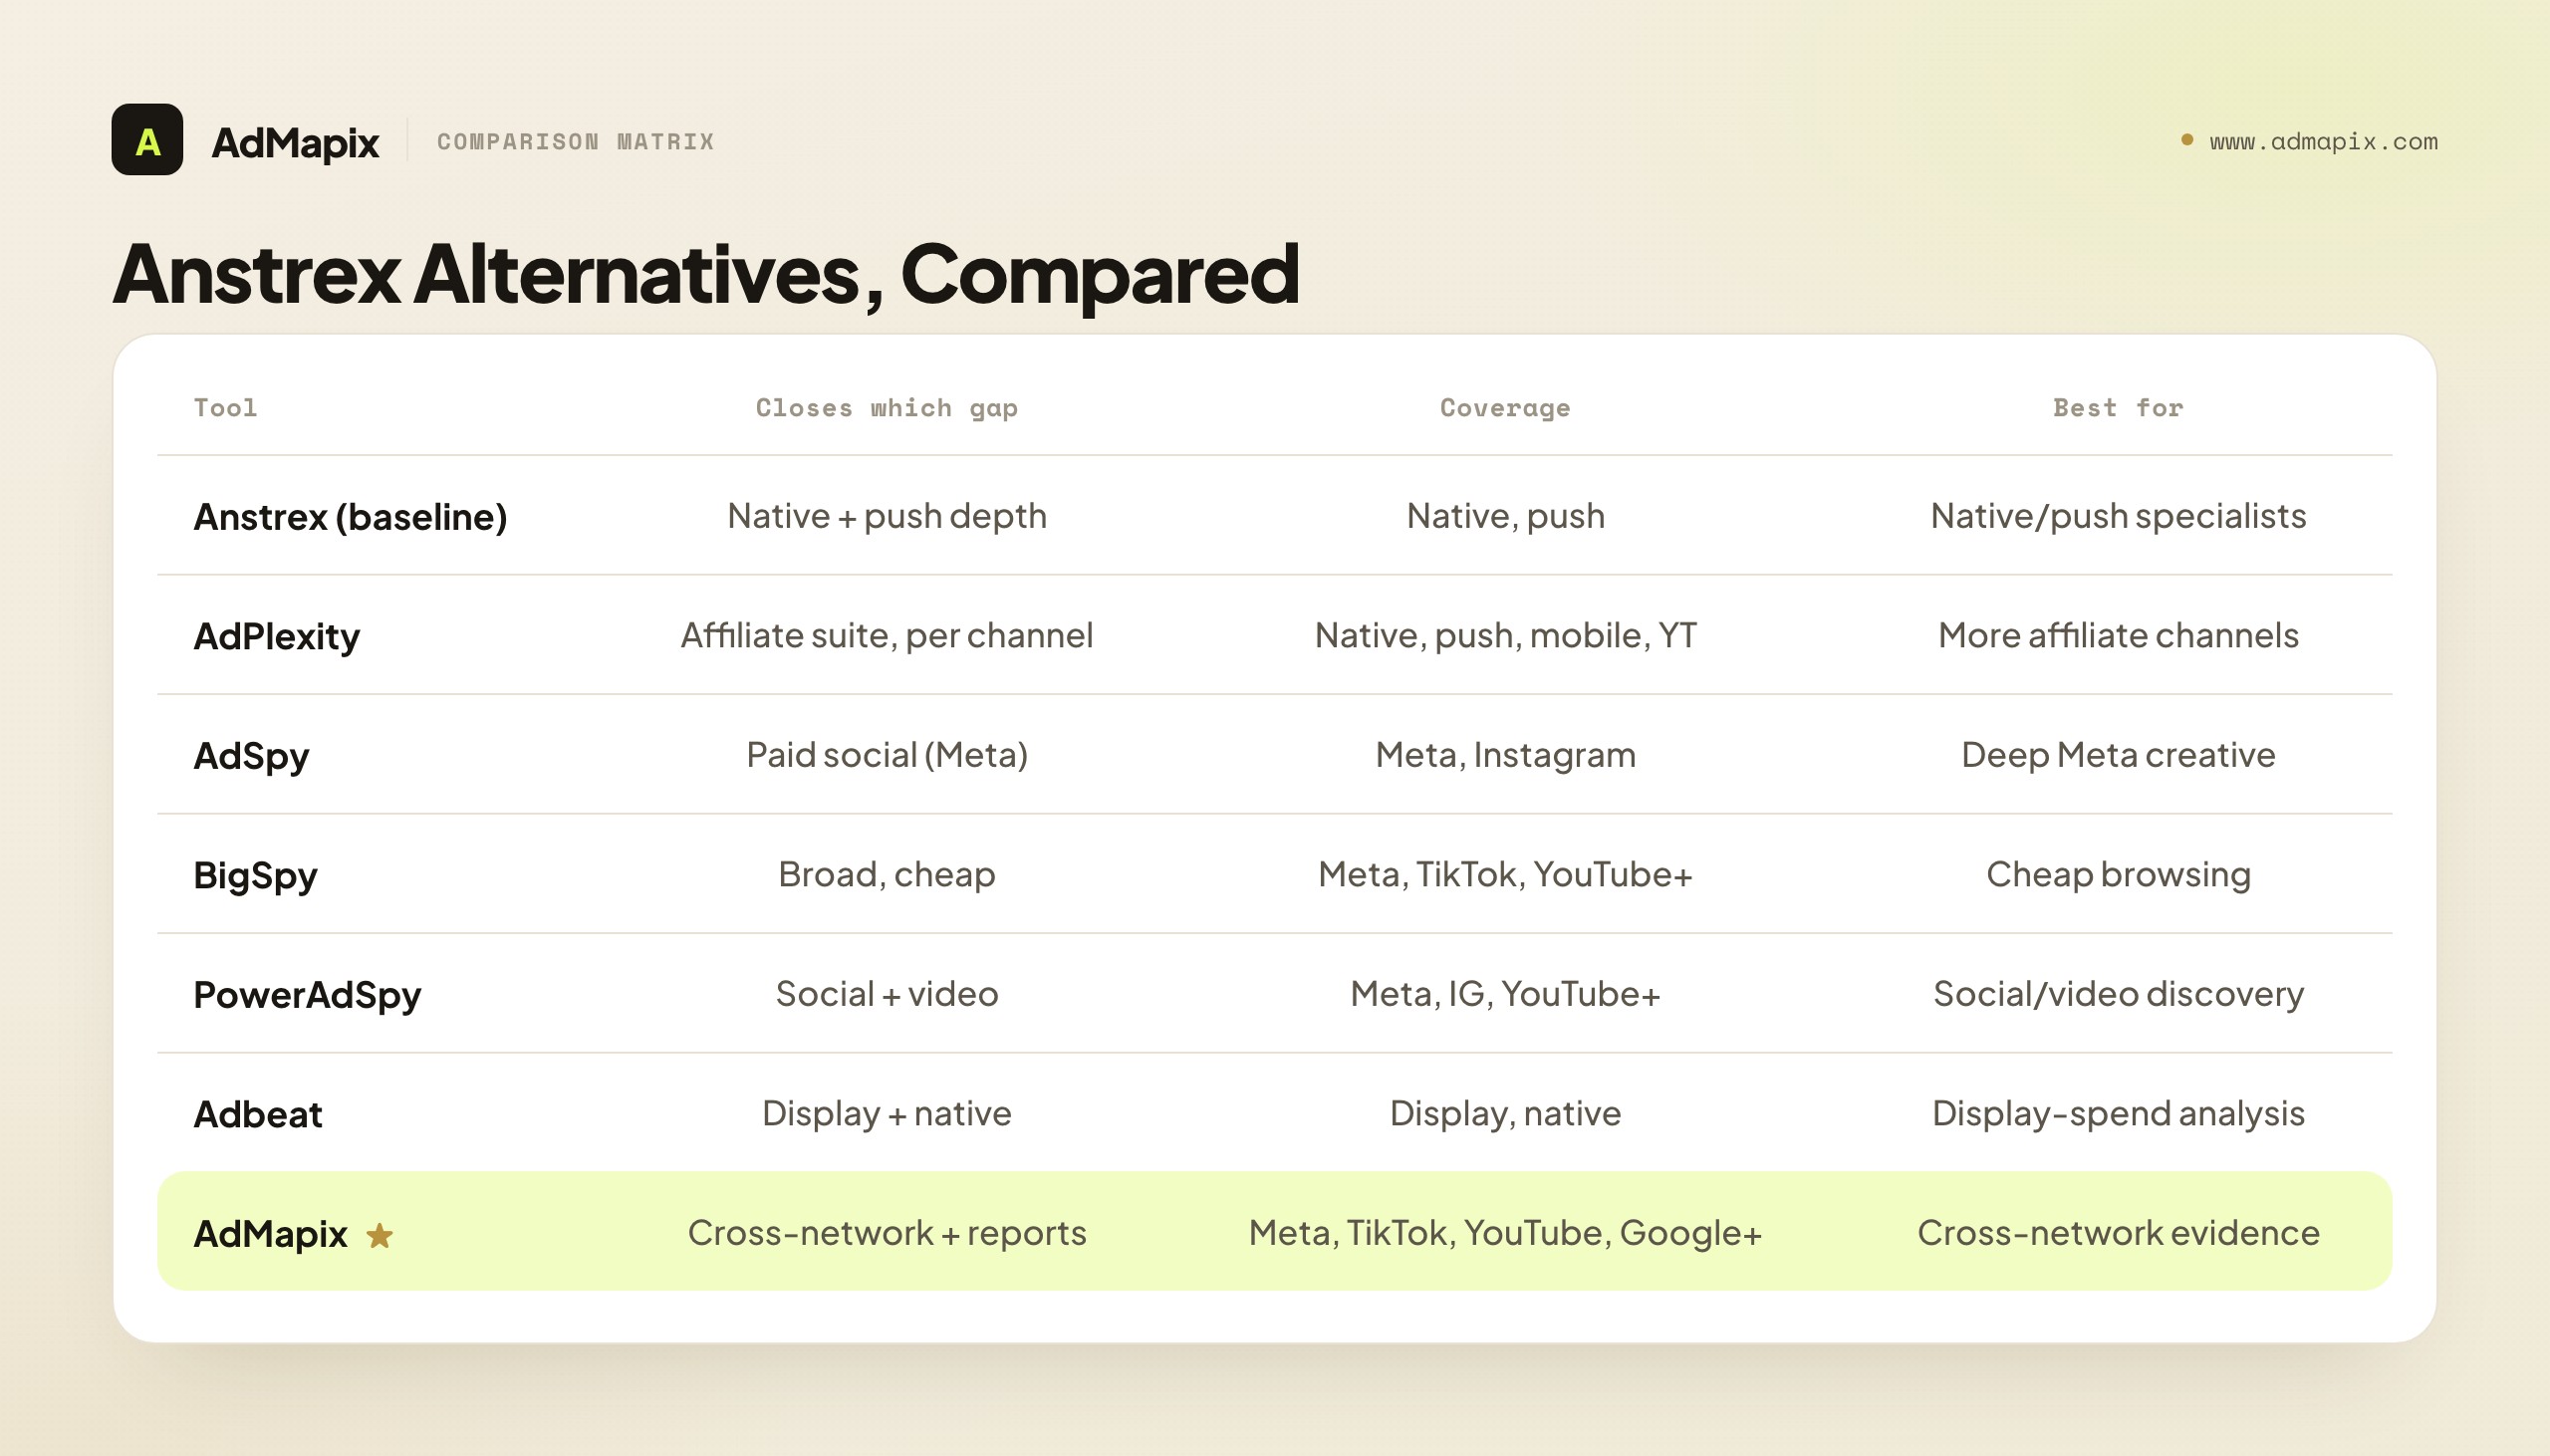Click the Meta, TikTok, YouTube+ cell
This screenshot has width=2550, height=1456.
coord(1505,874)
